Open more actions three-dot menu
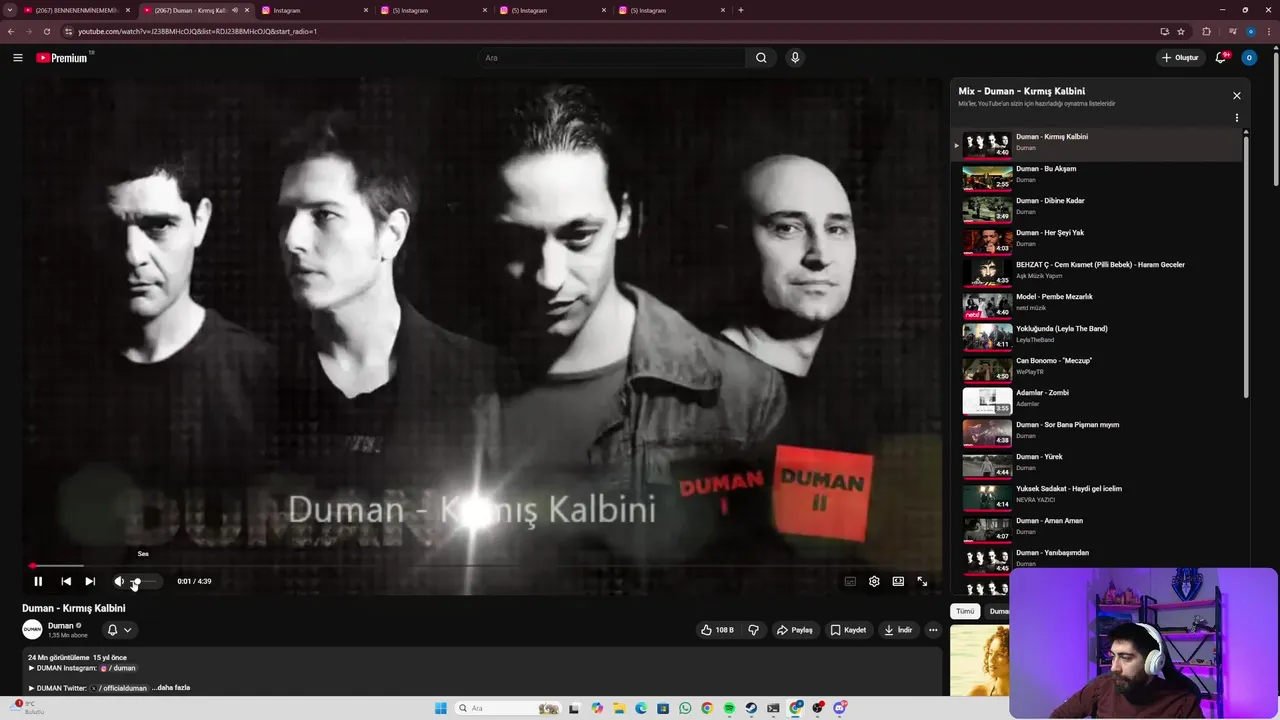The image size is (1280, 720). pos(933,630)
